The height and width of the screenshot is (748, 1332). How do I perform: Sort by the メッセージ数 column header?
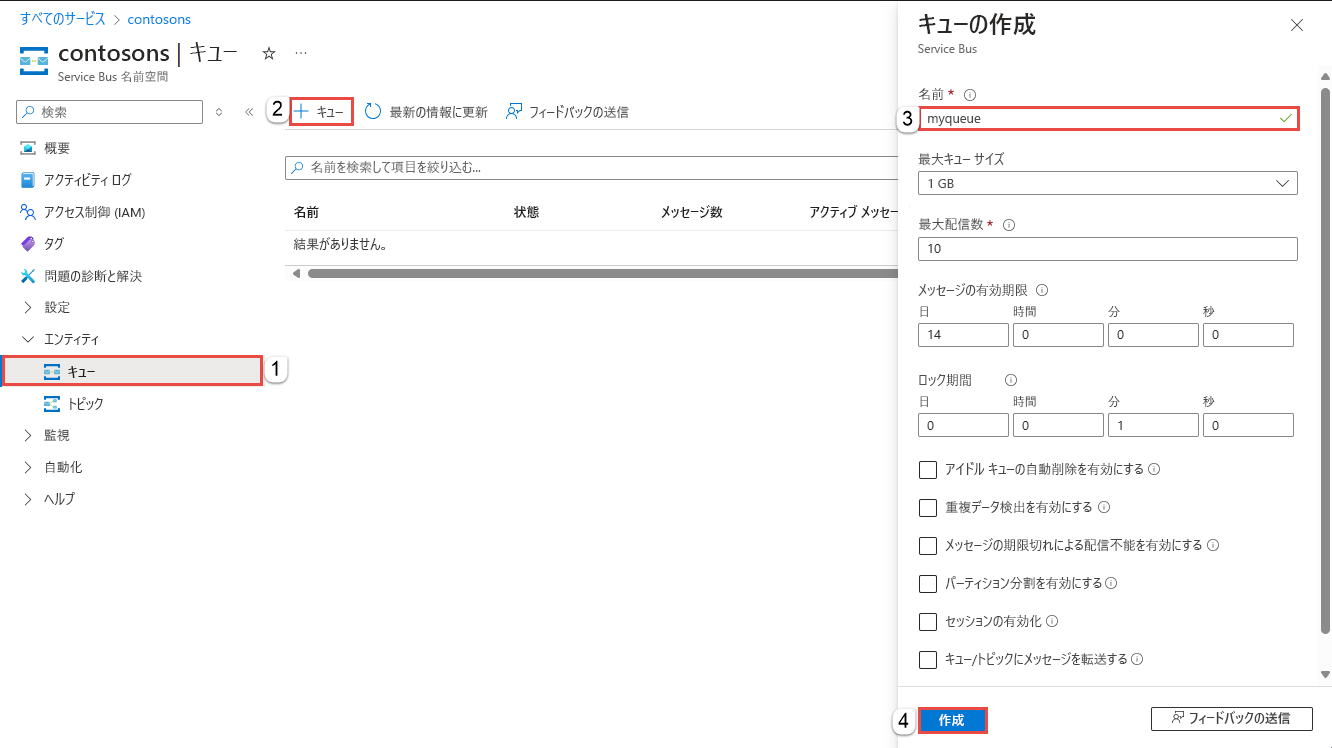tap(691, 212)
